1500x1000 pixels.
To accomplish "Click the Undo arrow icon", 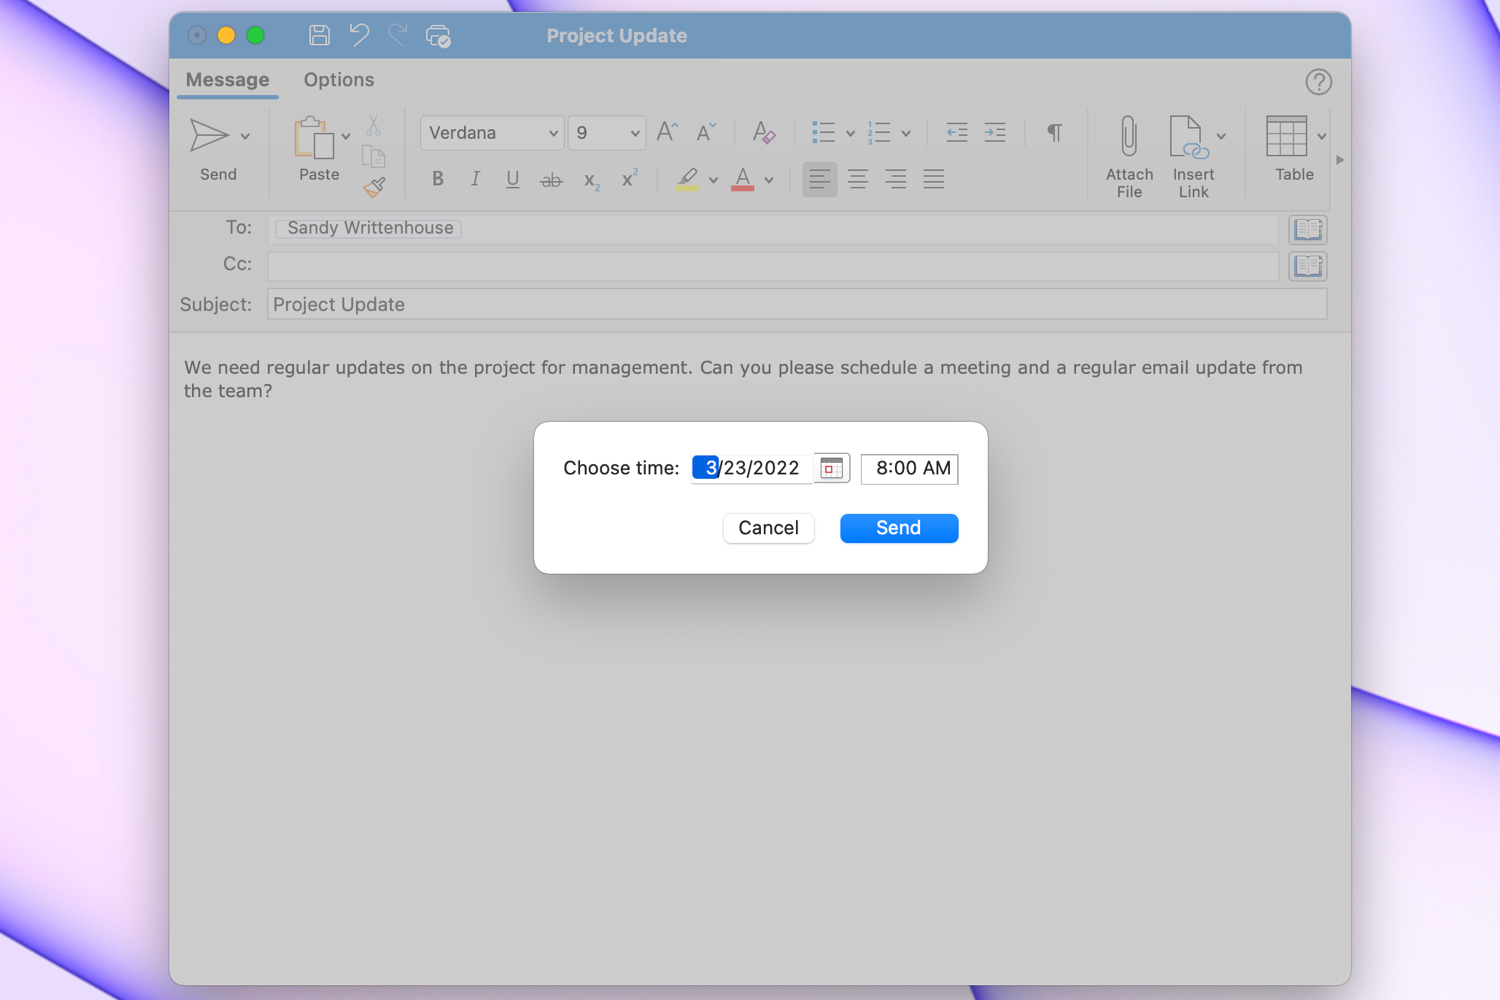I will [x=359, y=36].
